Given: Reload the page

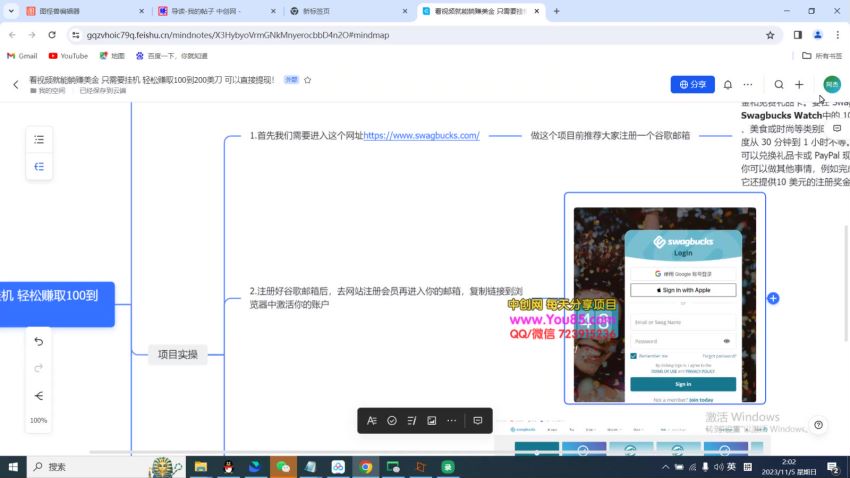Looking at the screenshot, I should [x=52, y=35].
